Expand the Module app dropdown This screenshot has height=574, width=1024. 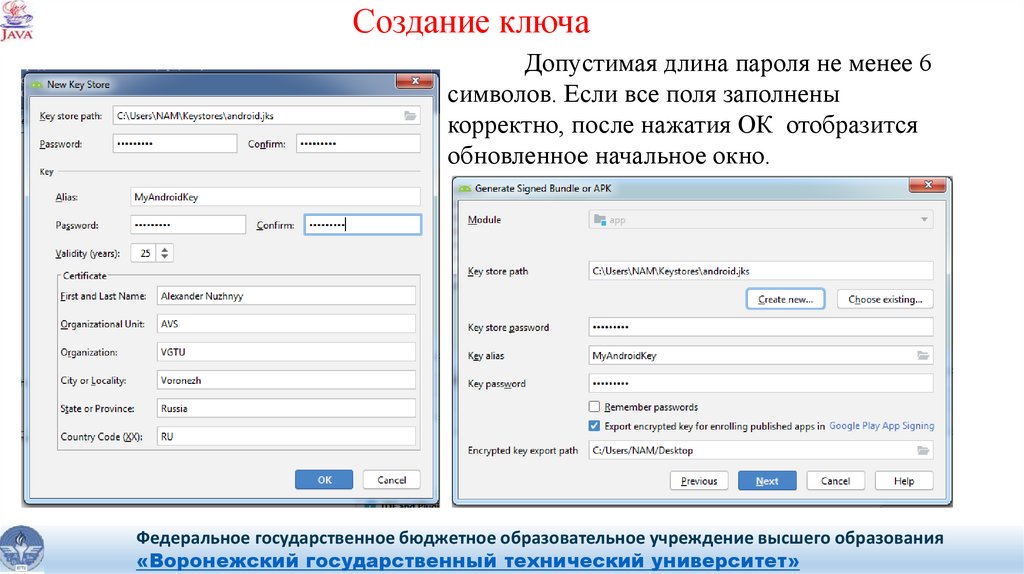coord(924,219)
